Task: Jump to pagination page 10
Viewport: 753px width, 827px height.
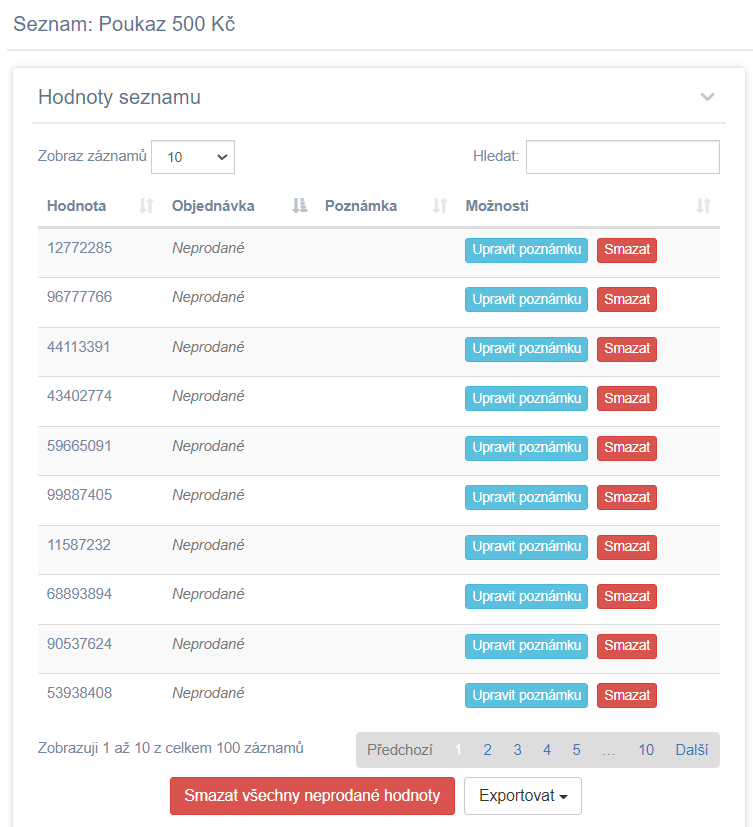Action: (x=646, y=749)
